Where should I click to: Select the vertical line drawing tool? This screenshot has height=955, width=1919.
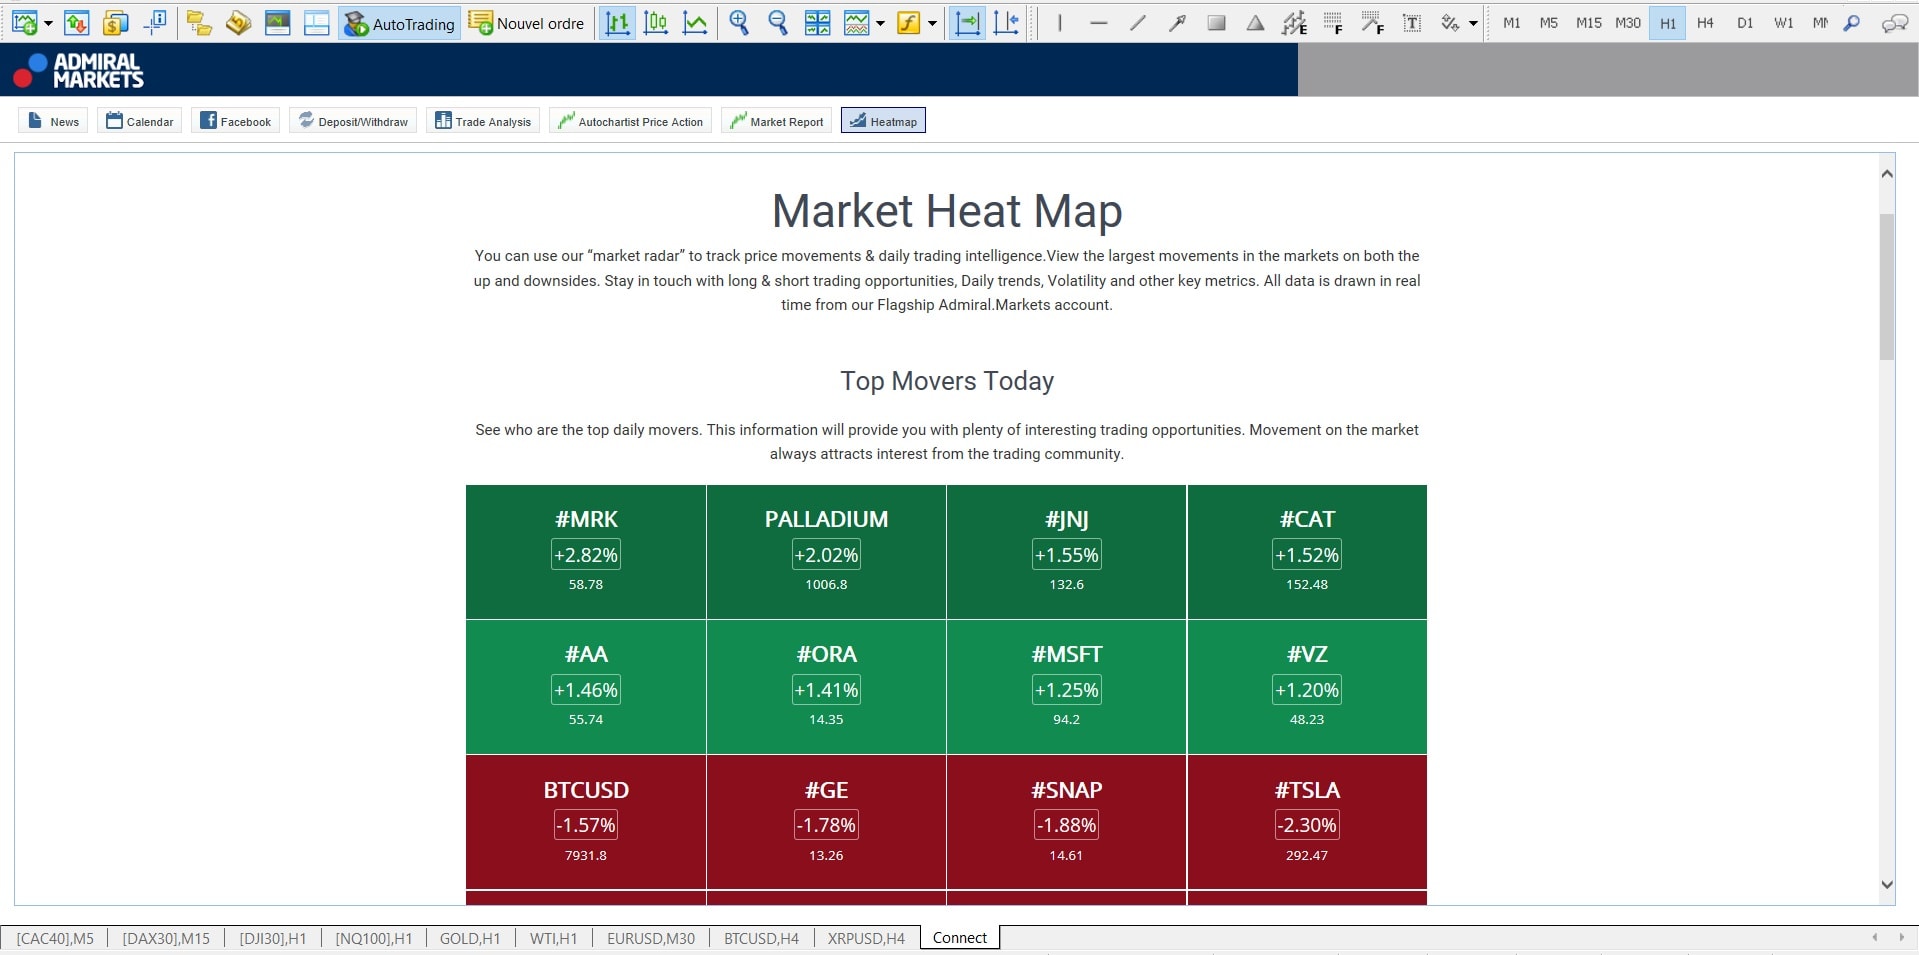click(1059, 23)
